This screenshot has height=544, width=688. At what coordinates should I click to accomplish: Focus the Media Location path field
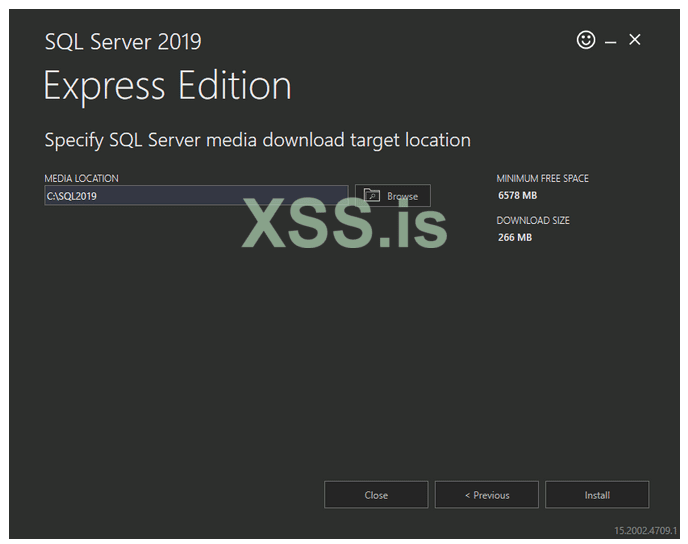click(196, 196)
